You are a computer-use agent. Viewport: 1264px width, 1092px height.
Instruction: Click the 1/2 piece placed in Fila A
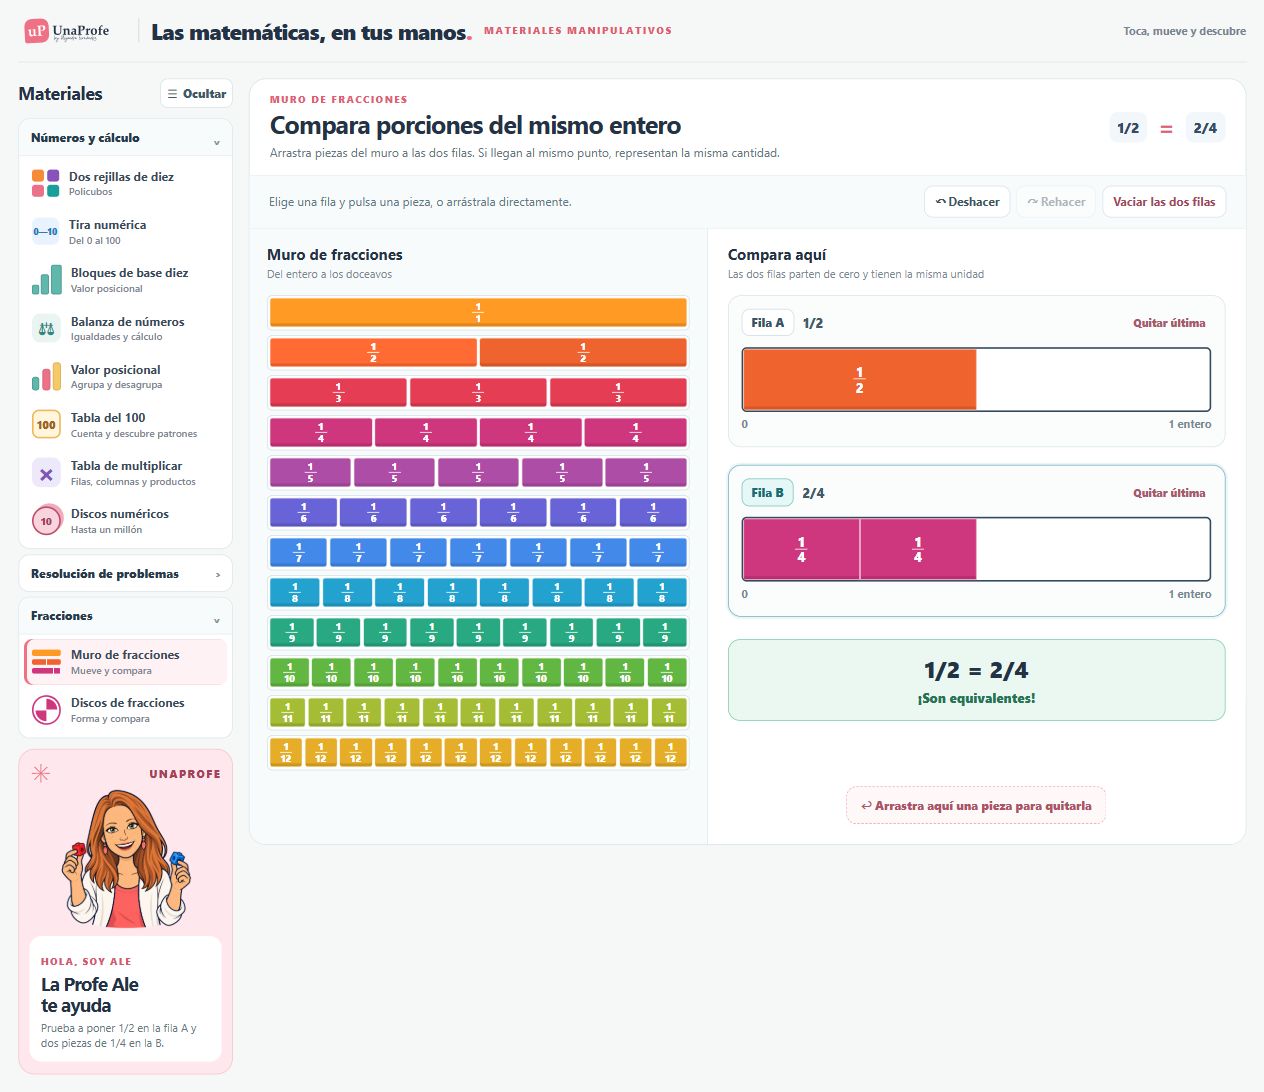[859, 380]
